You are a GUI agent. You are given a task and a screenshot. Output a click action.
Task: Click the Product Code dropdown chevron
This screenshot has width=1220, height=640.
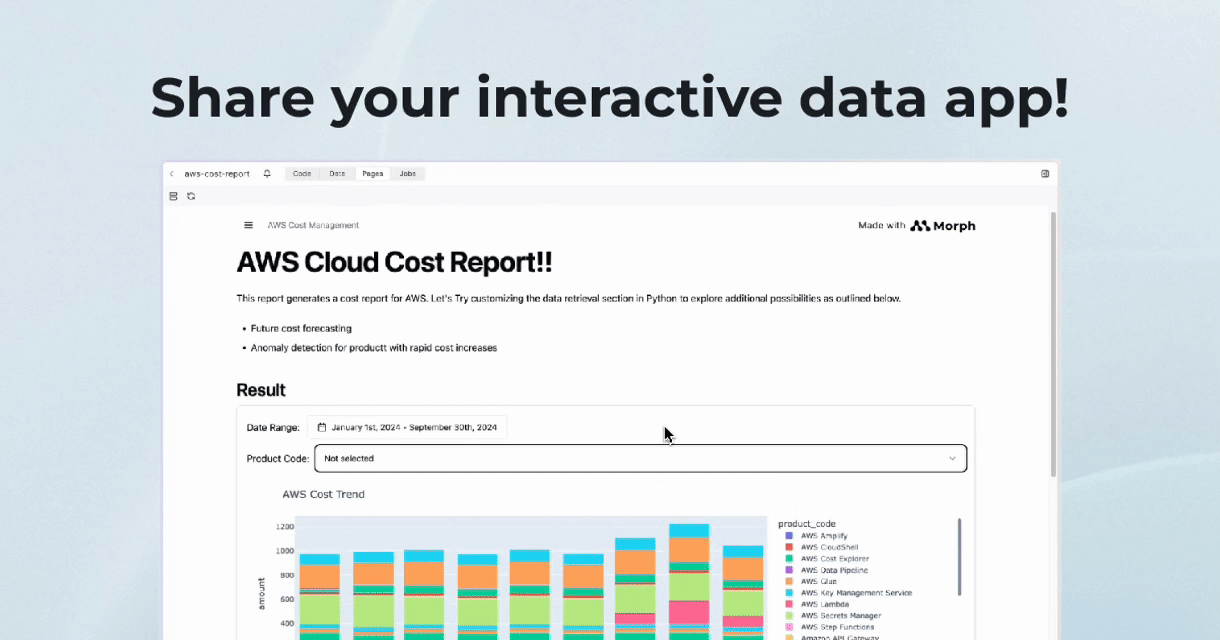pyautogui.click(x=952, y=458)
